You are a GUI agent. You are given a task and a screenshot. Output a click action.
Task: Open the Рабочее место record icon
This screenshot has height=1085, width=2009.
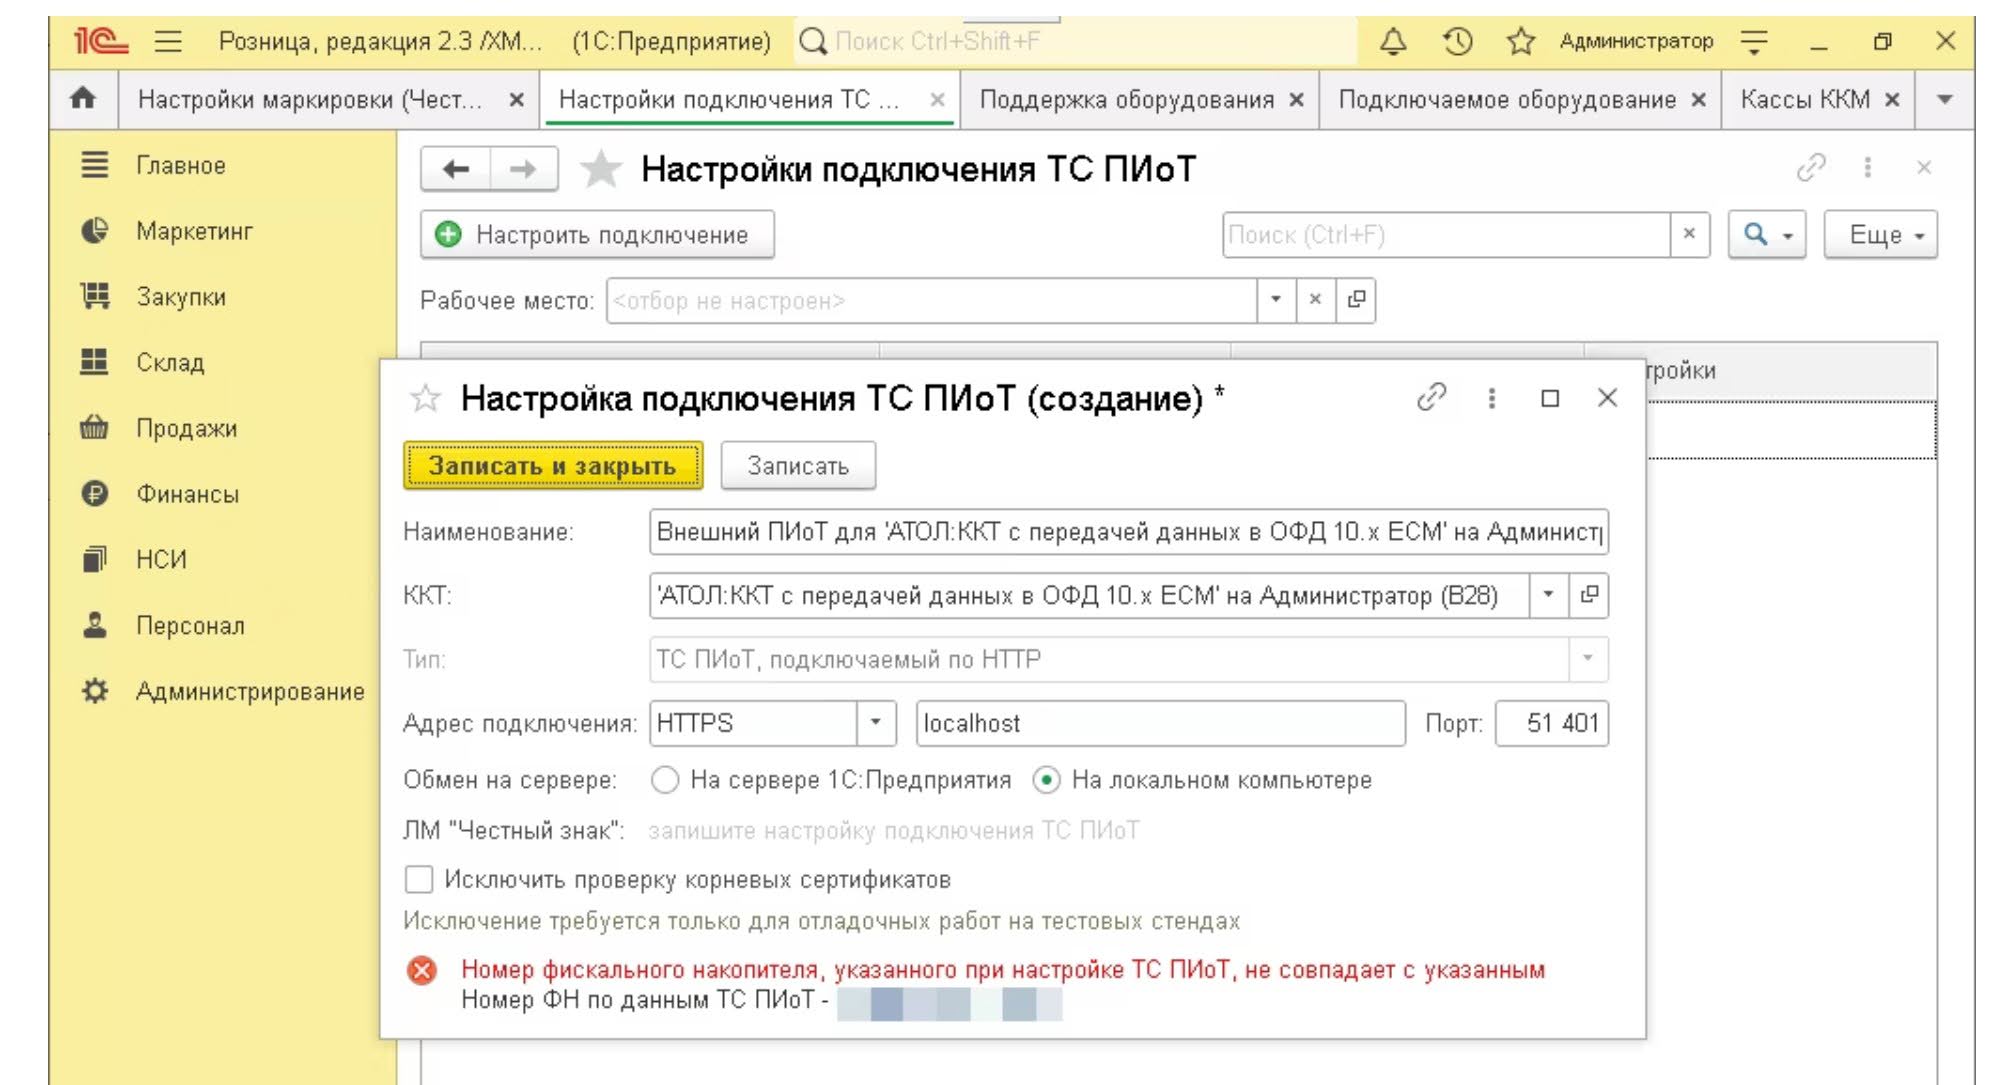(x=1356, y=299)
